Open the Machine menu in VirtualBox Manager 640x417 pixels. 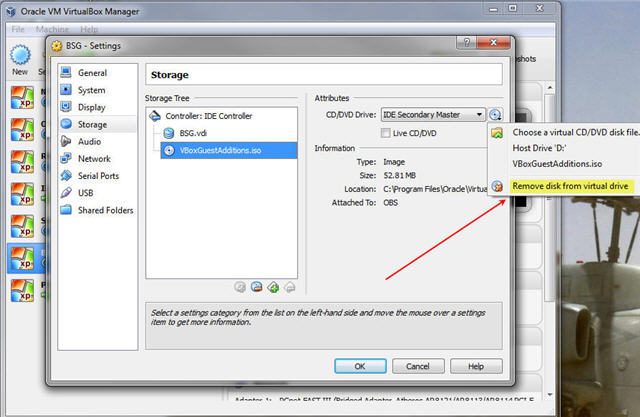52,29
